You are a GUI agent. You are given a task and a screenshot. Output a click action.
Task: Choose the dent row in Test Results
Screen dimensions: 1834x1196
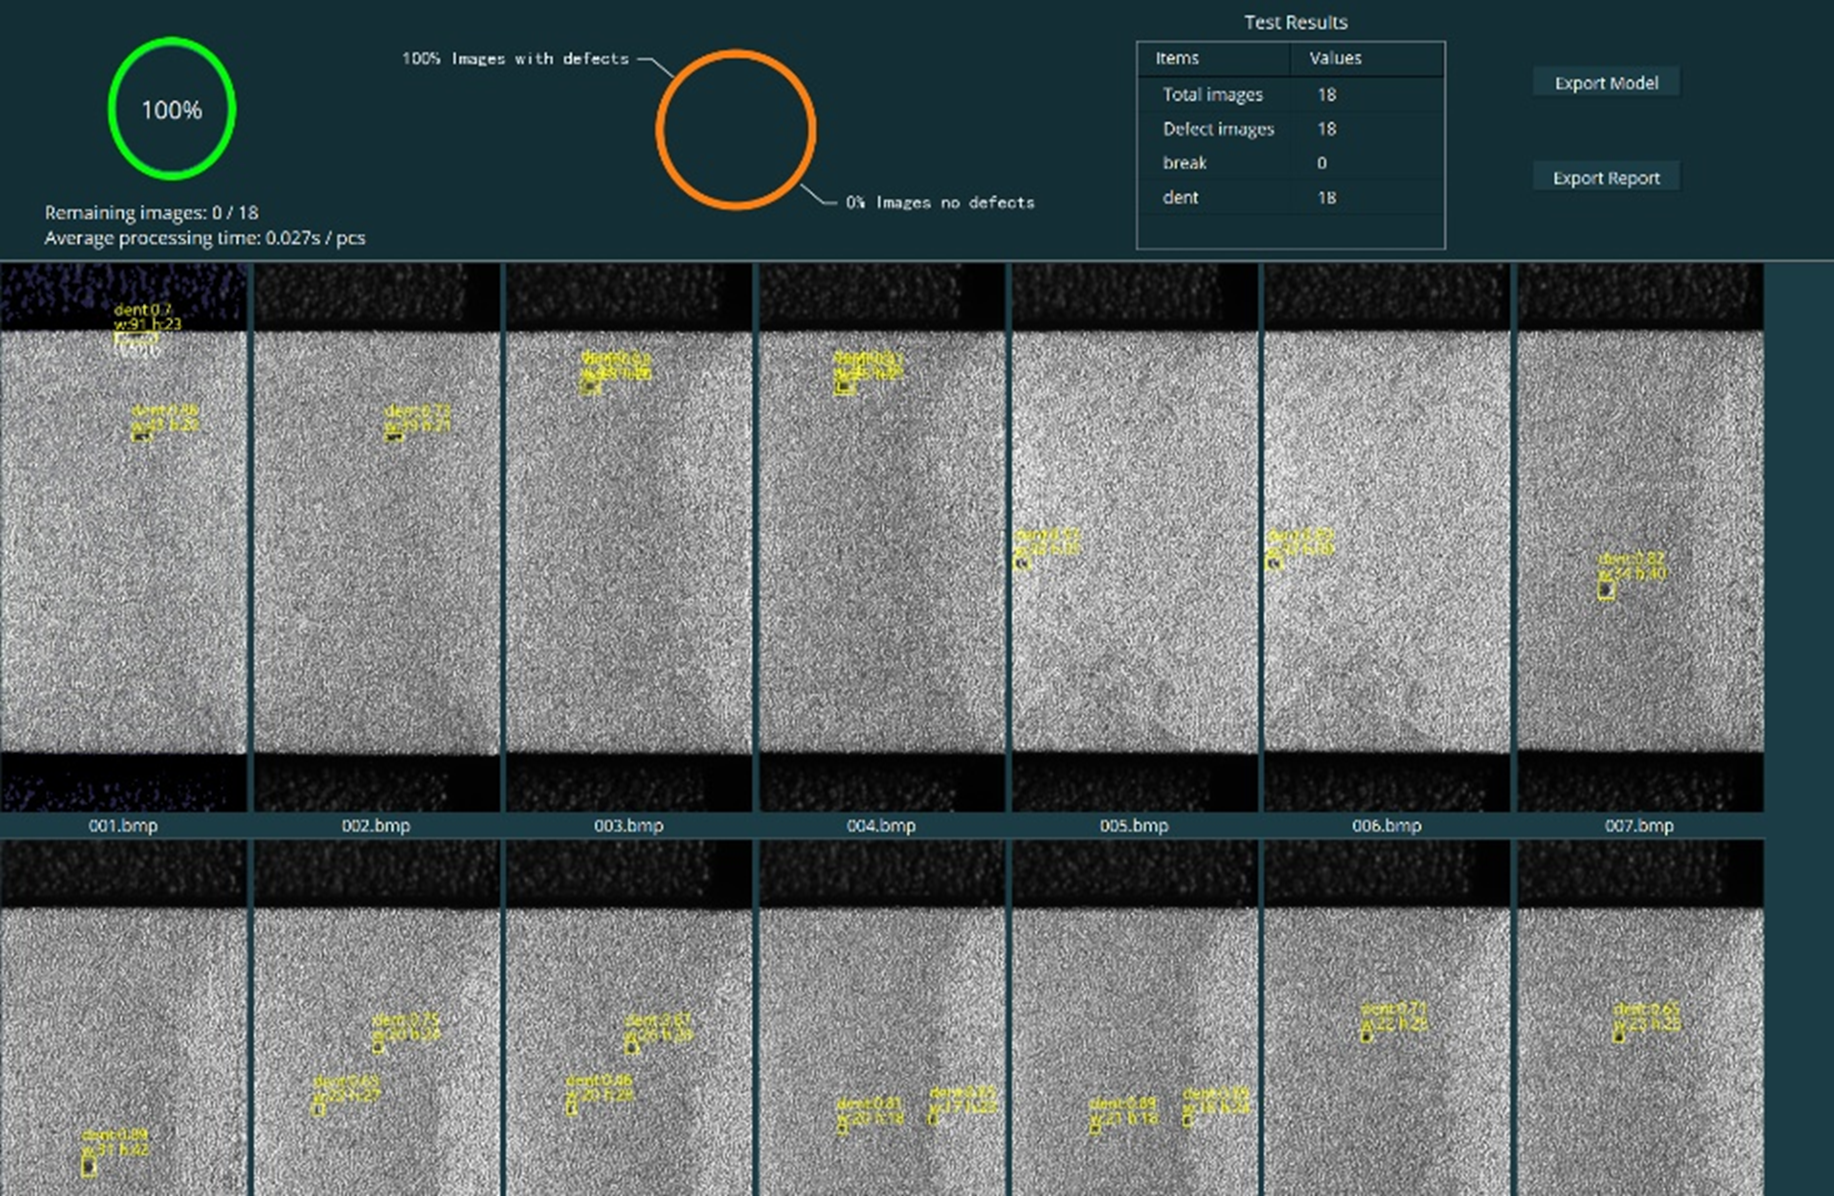[1290, 198]
